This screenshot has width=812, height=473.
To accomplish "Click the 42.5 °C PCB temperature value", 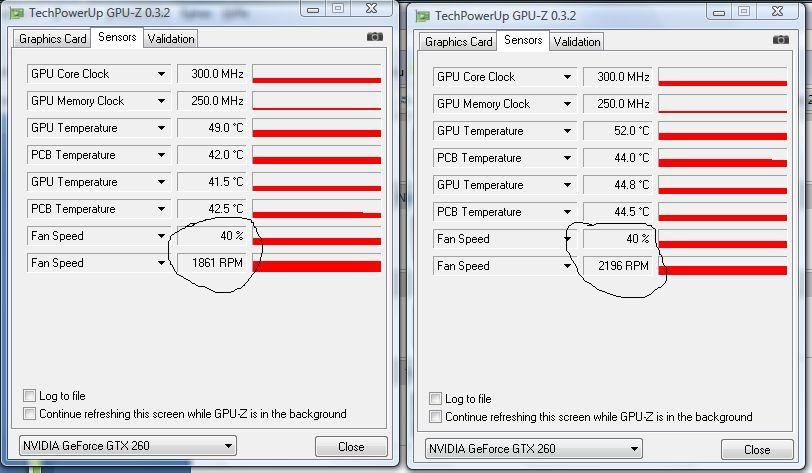I will point(212,209).
